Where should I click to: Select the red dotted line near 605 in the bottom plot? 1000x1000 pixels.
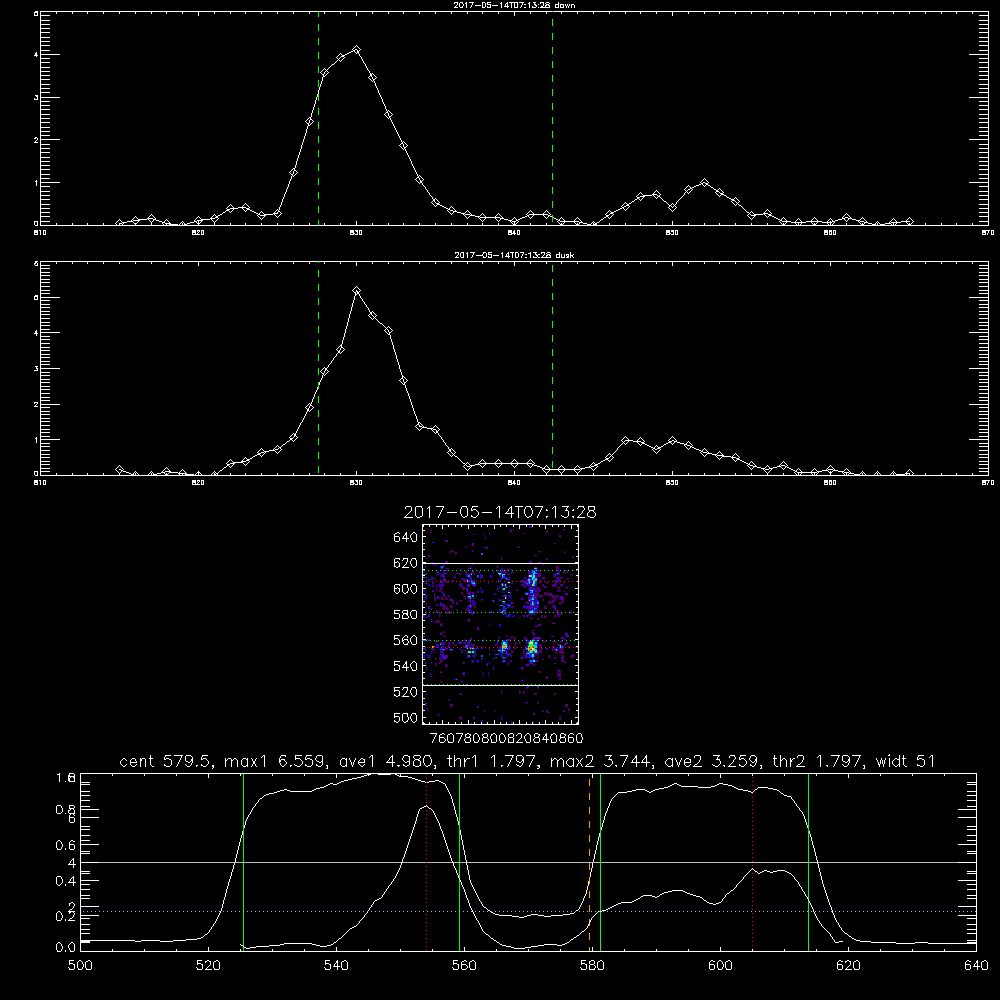[x=753, y=862]
